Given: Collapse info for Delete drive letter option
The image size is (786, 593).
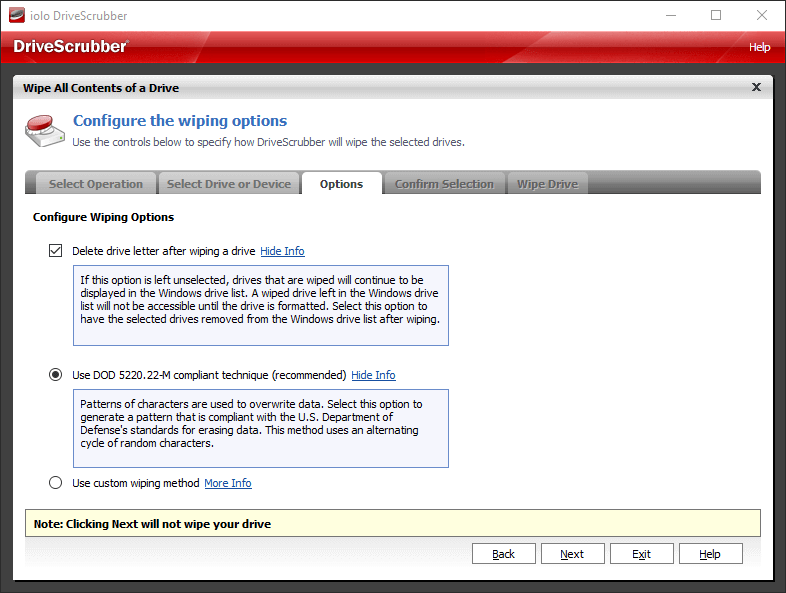Looking at the screenshot, I should 282,251.
